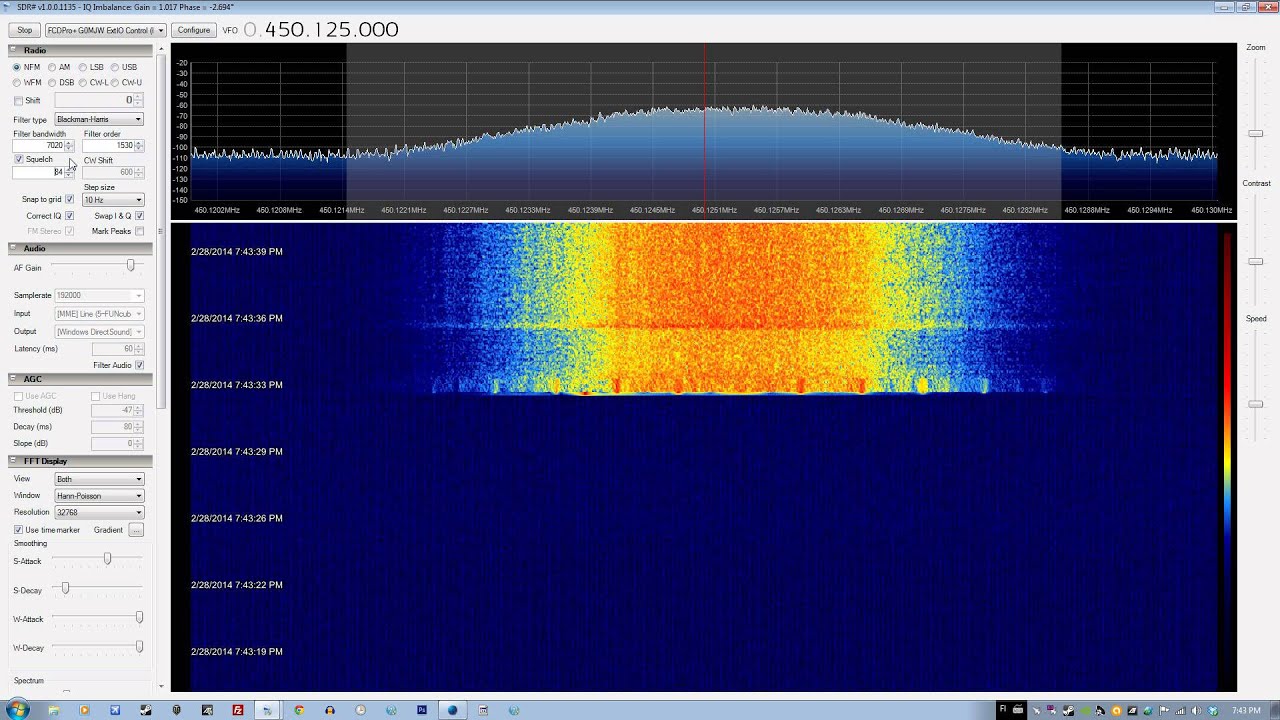Open FileZilla from the taskbar

click(x=237, y=710)
